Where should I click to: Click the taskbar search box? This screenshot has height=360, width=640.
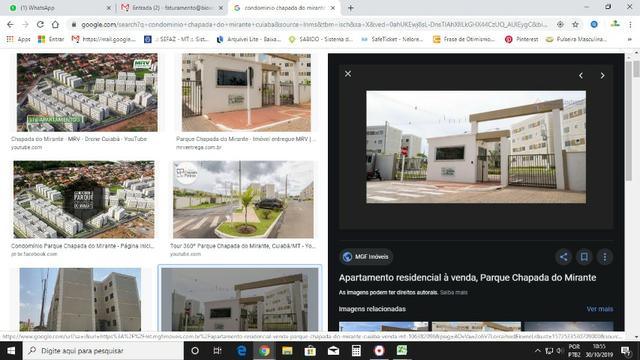click(x=103, y=351)
